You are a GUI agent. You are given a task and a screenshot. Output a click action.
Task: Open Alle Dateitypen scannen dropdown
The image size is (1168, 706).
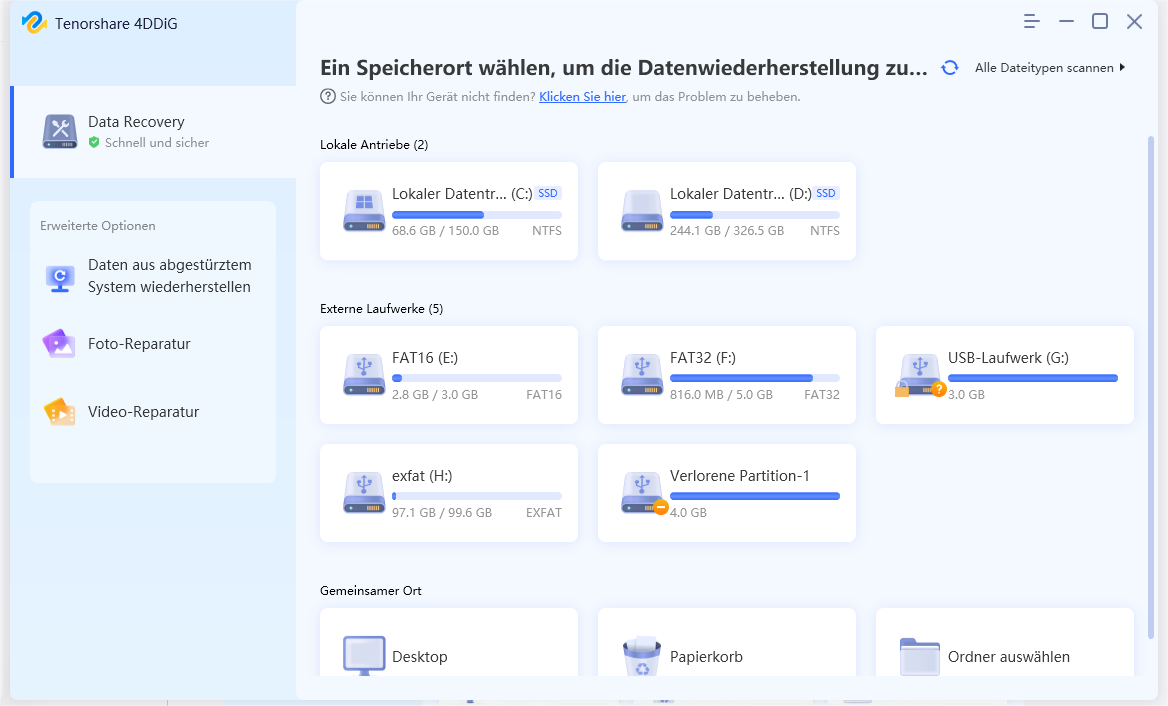coord(1050,68)
